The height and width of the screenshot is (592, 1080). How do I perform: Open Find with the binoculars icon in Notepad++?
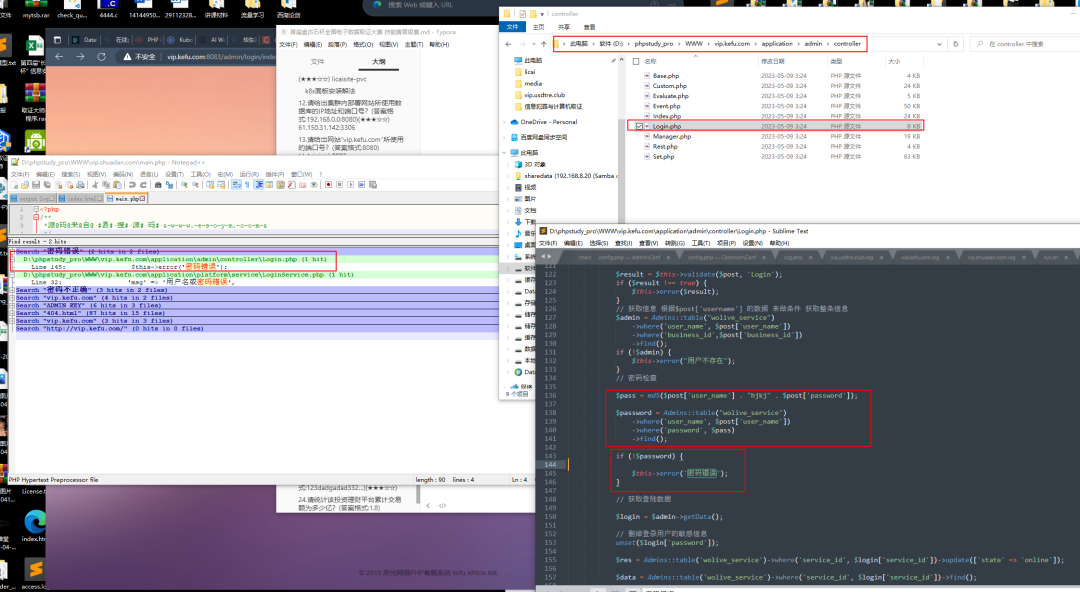(158, 185)
